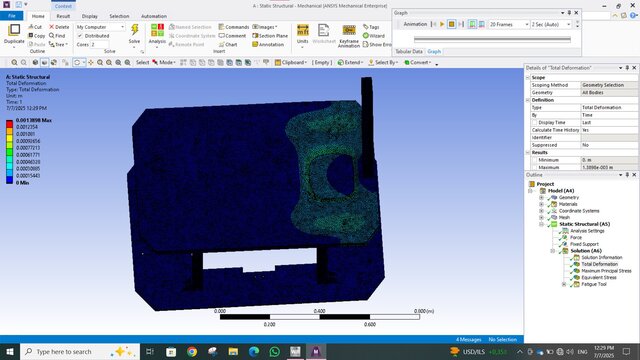Image resolution: width=640 pixels, height=360 pixels.
Task: Open the Tree dropdown
Action: [58, 44]
